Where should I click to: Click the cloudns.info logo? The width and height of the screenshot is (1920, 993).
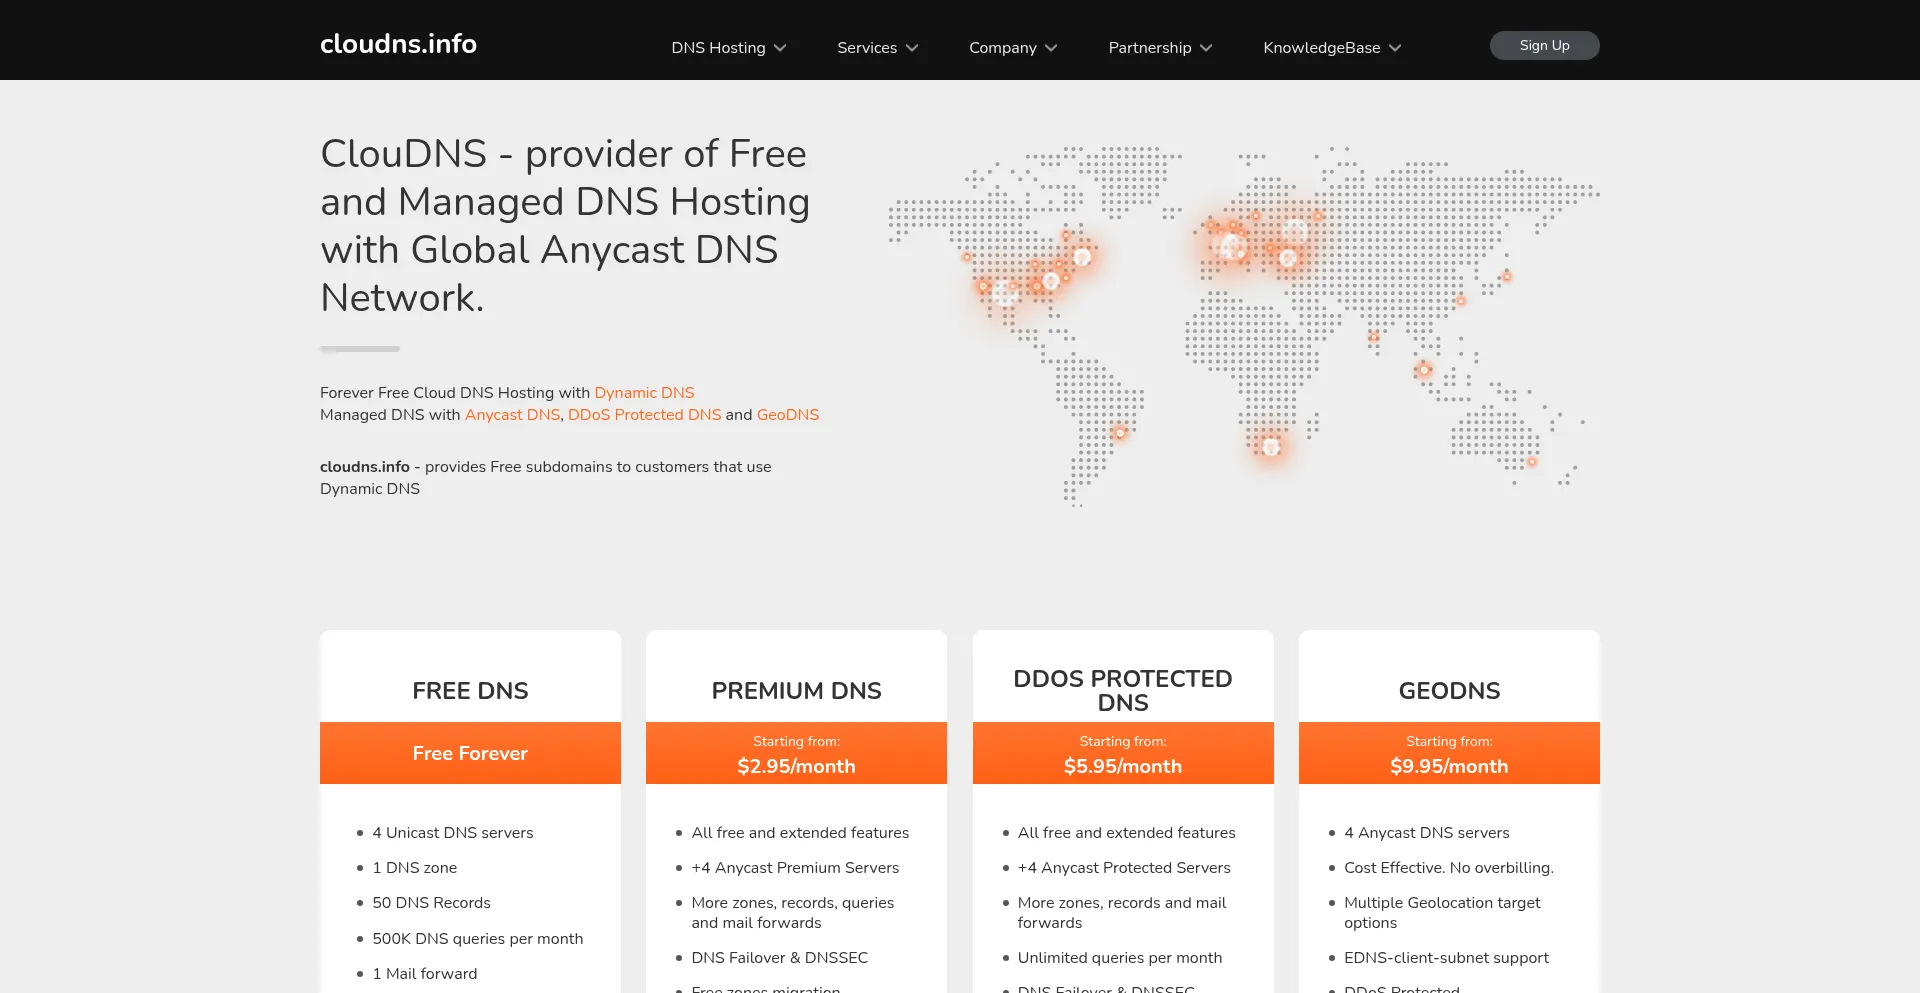pyautogui.click(x=398, y=43)
